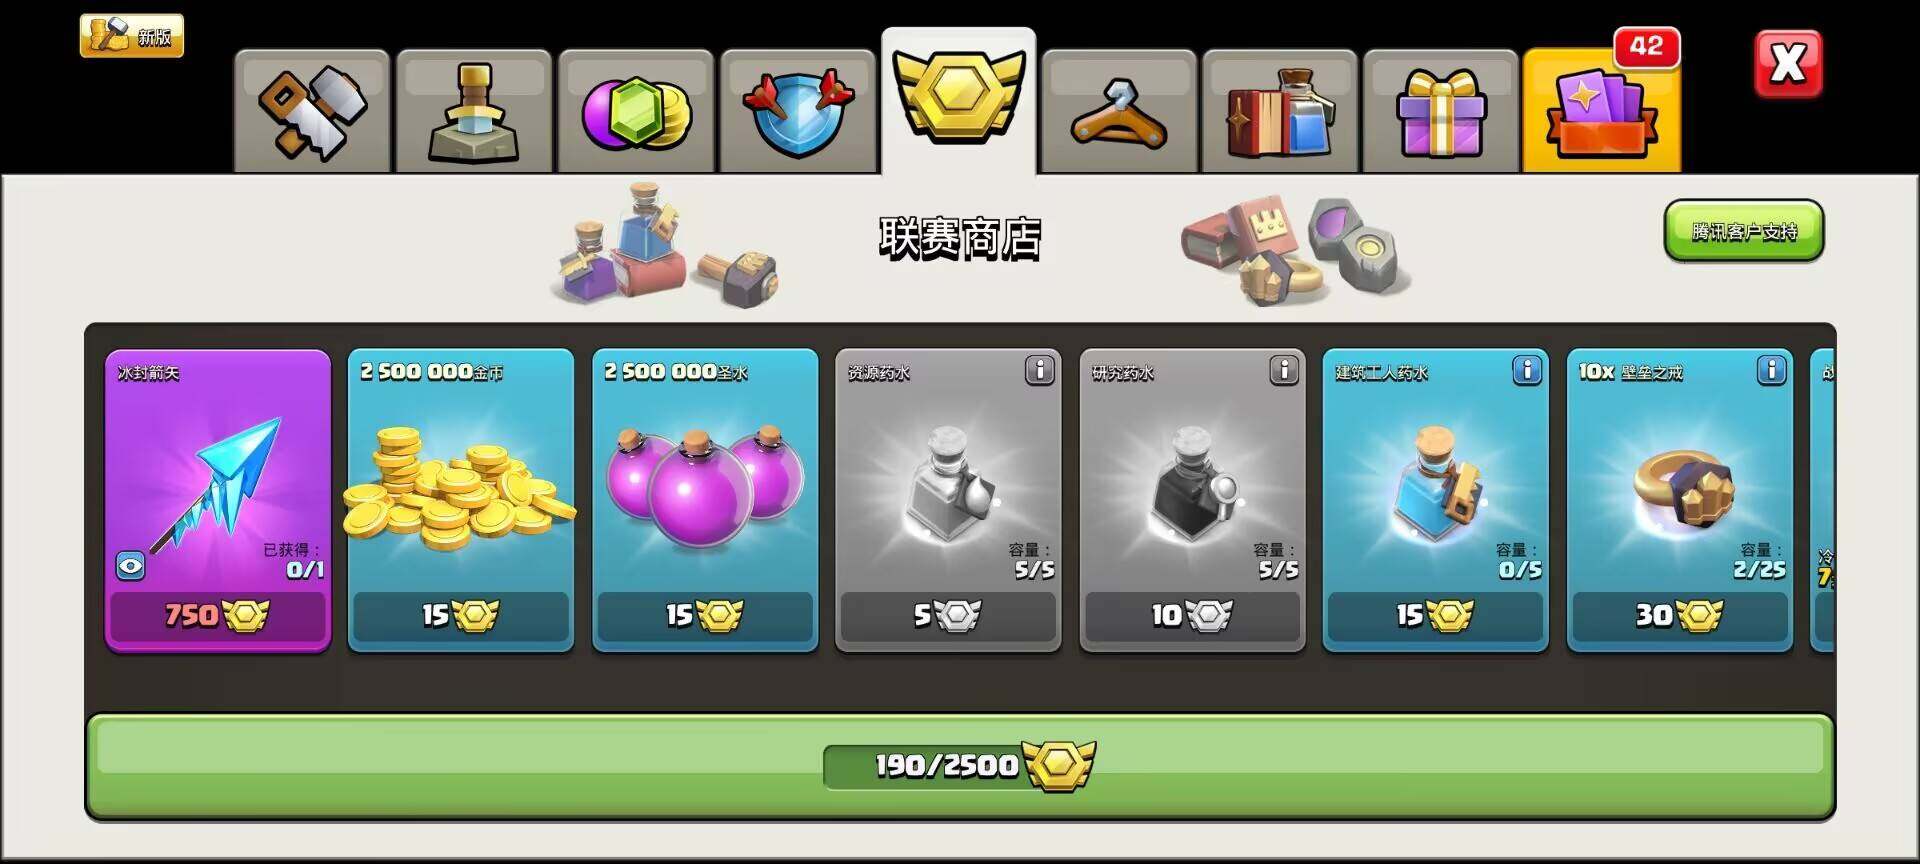The image size is (1920, 864).
Task: Click the 新版 hammer button
Action: pyautogui.click(x=132, y=36)
